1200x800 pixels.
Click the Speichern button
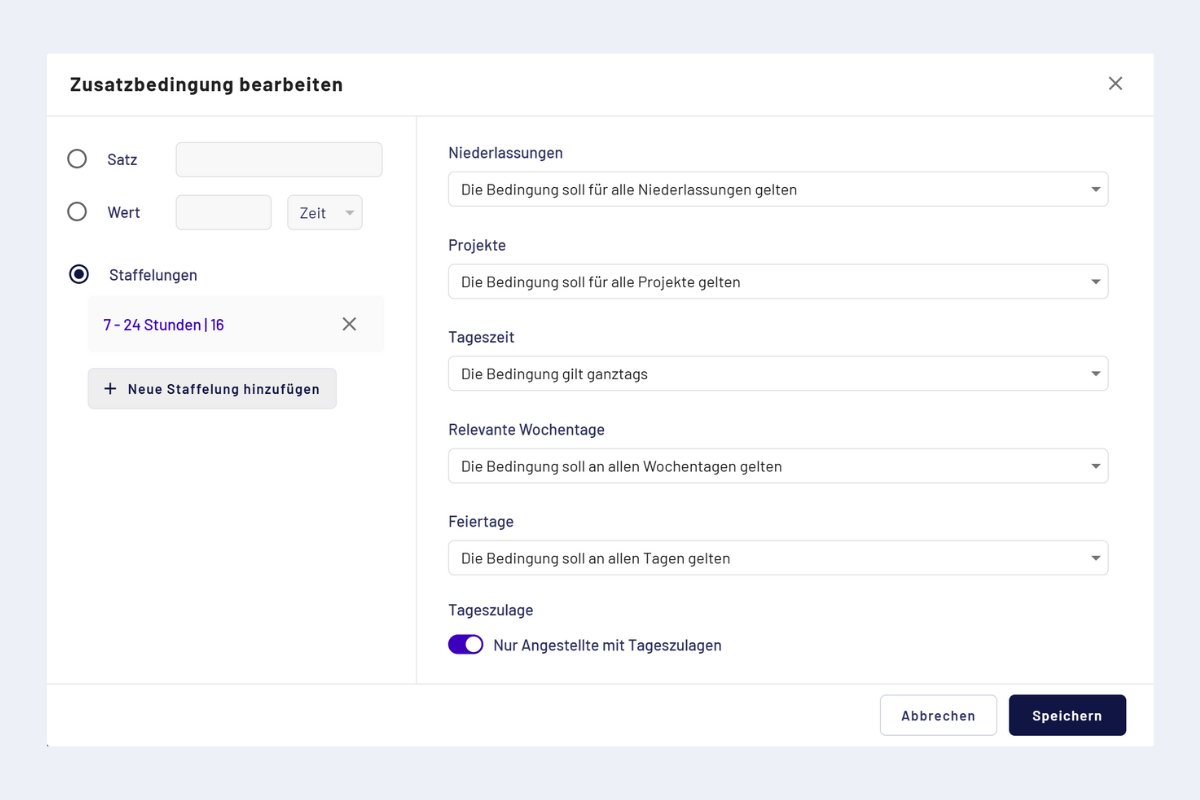point(1067,715)
